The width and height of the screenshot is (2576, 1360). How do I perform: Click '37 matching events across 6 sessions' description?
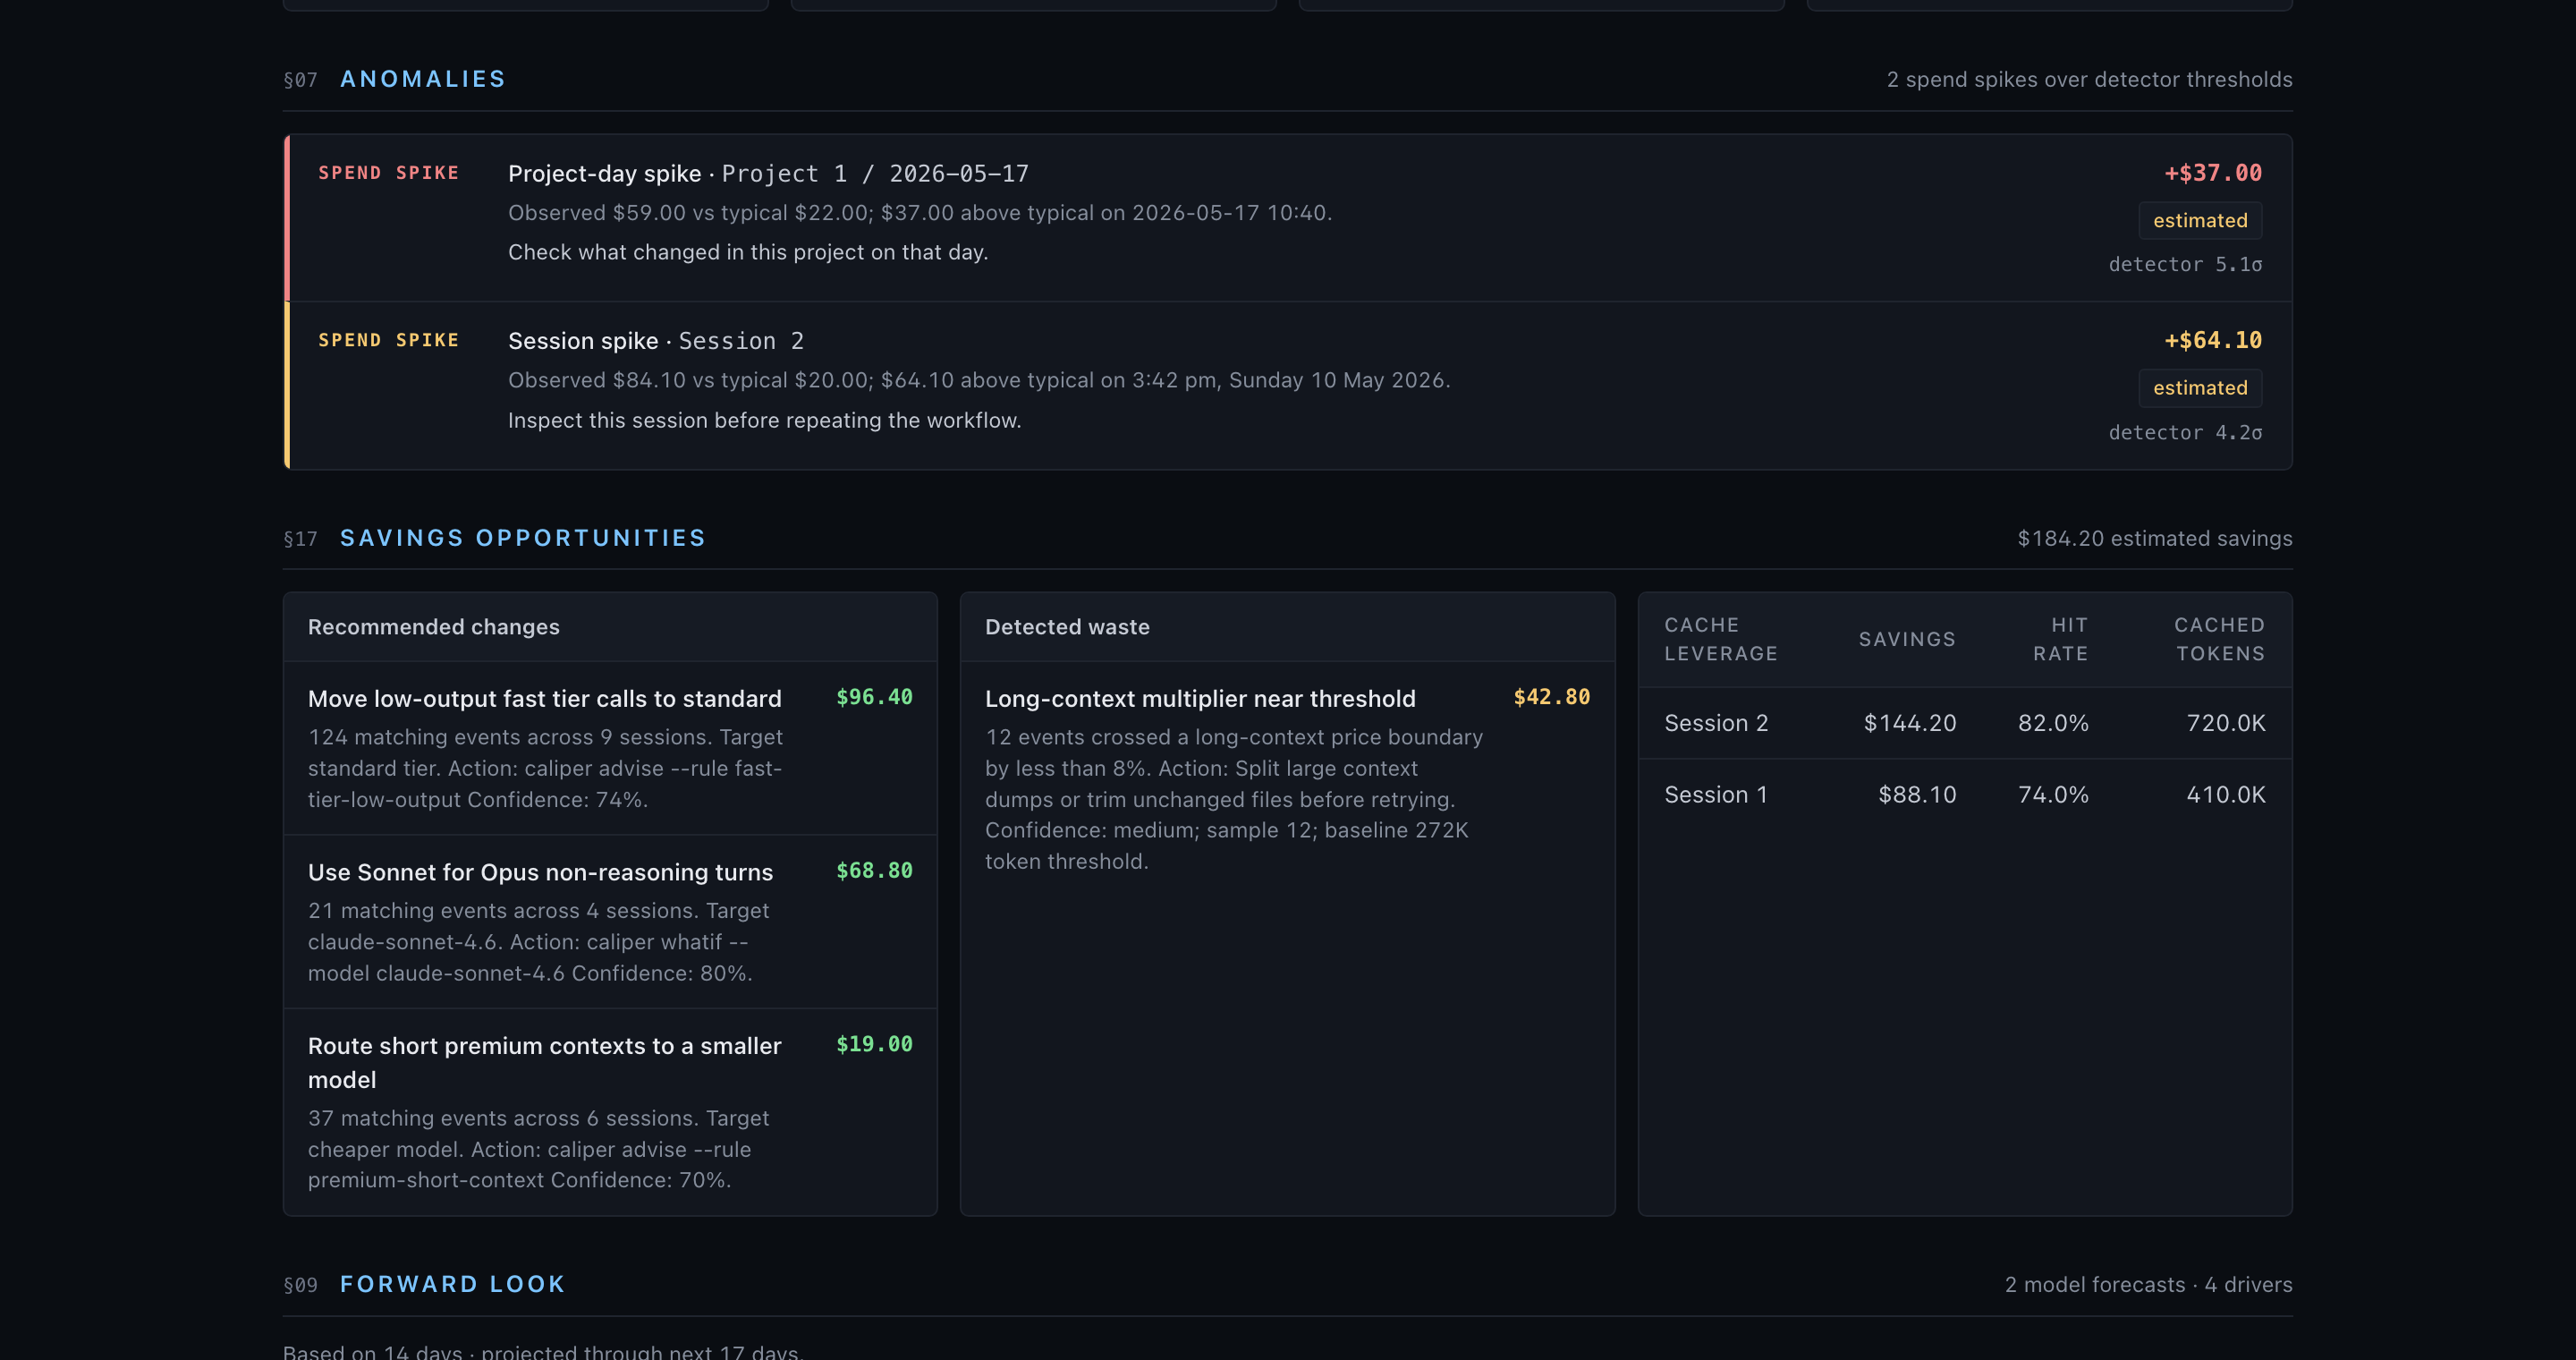point(539,1149)
